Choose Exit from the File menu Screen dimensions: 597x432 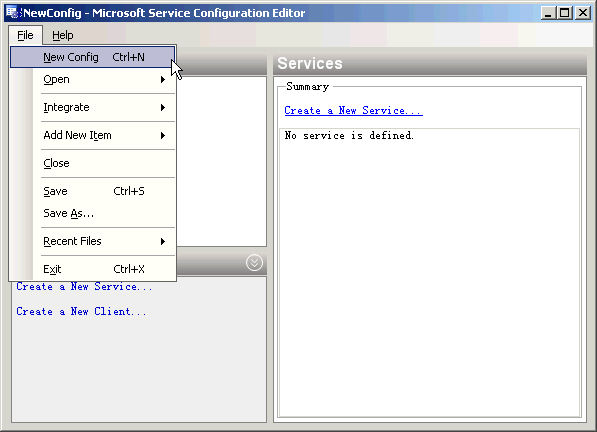[x=93, y=269]
